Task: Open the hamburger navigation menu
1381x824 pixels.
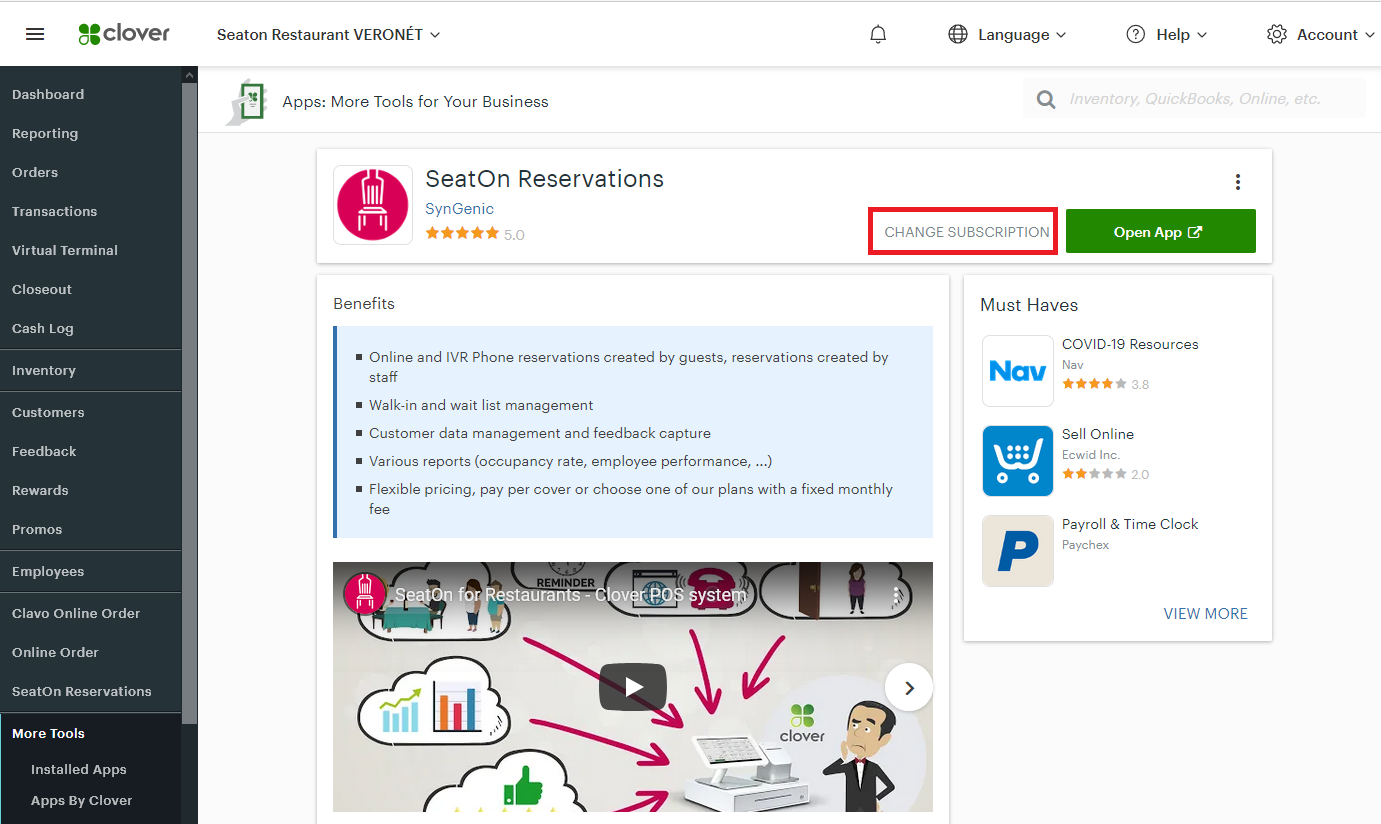Action: click(x=35, y=34)
